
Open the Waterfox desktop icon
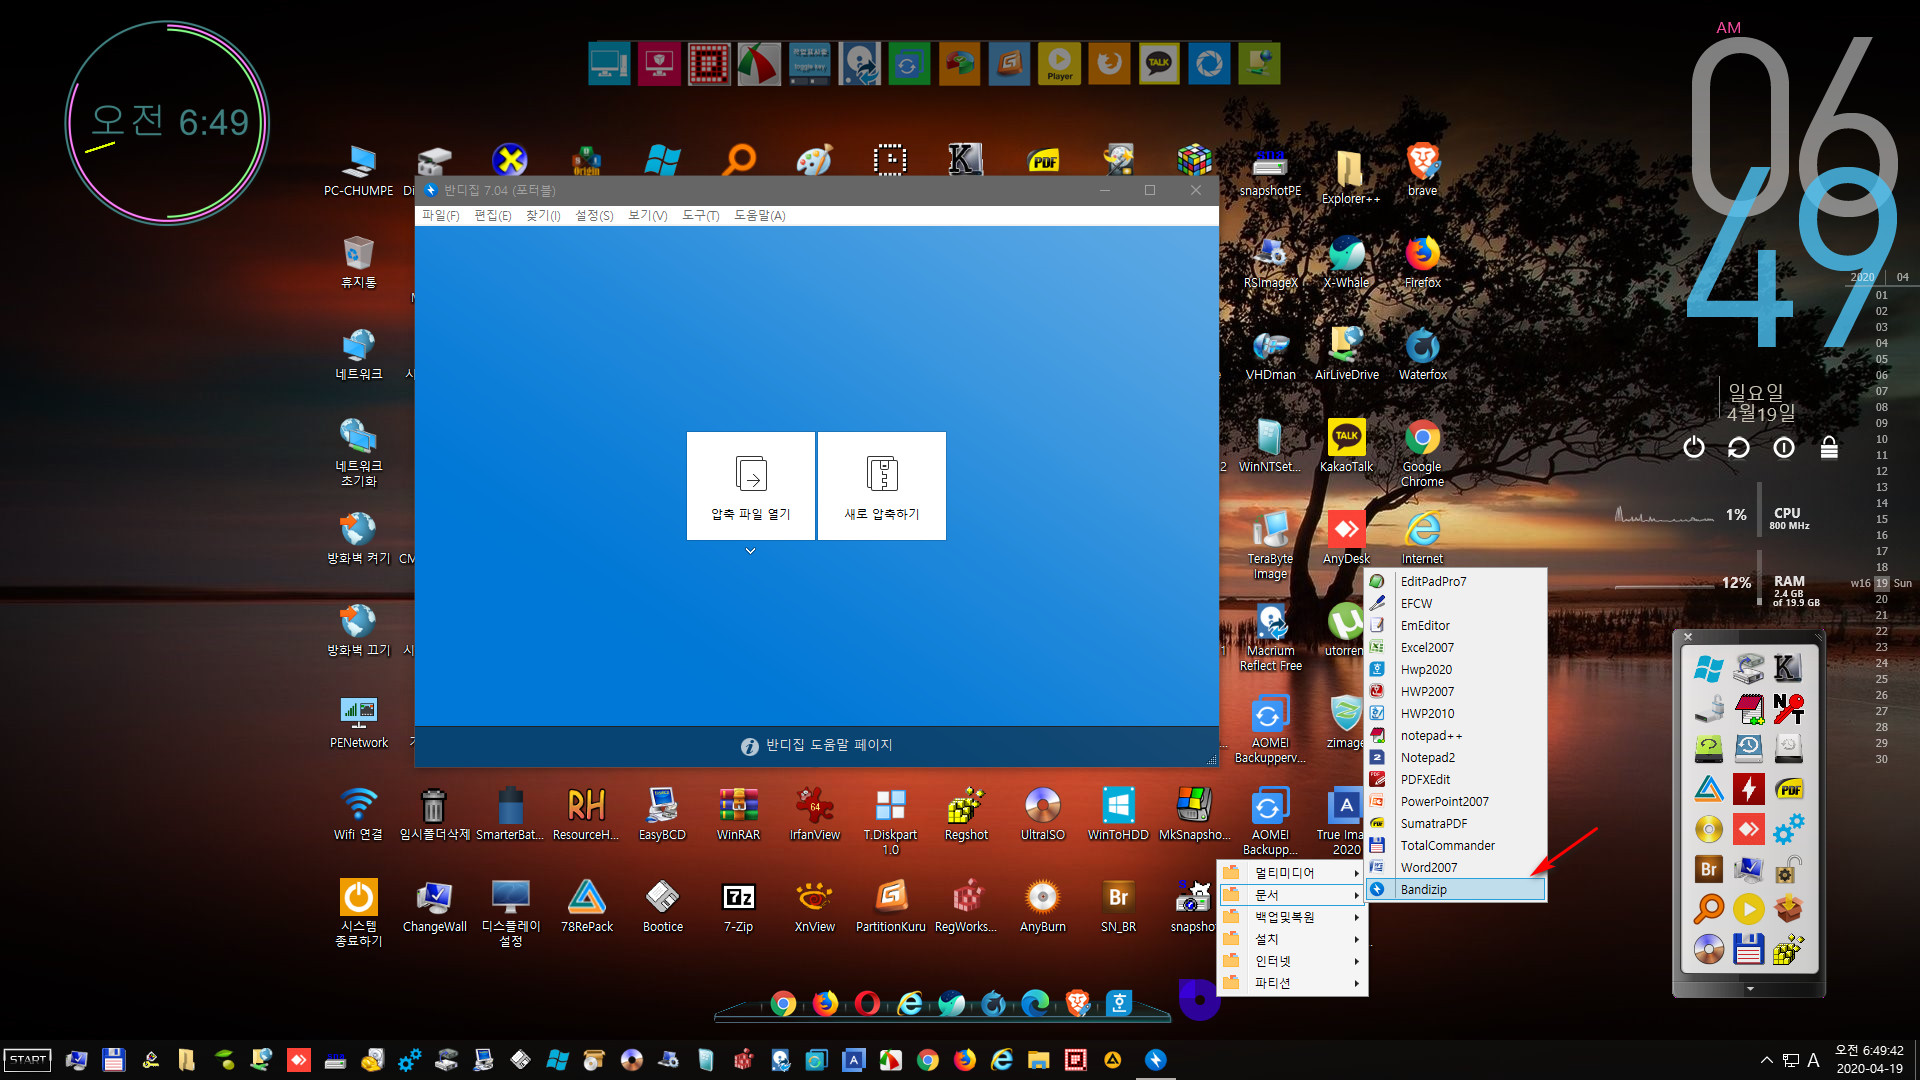tap(1422, 354)
